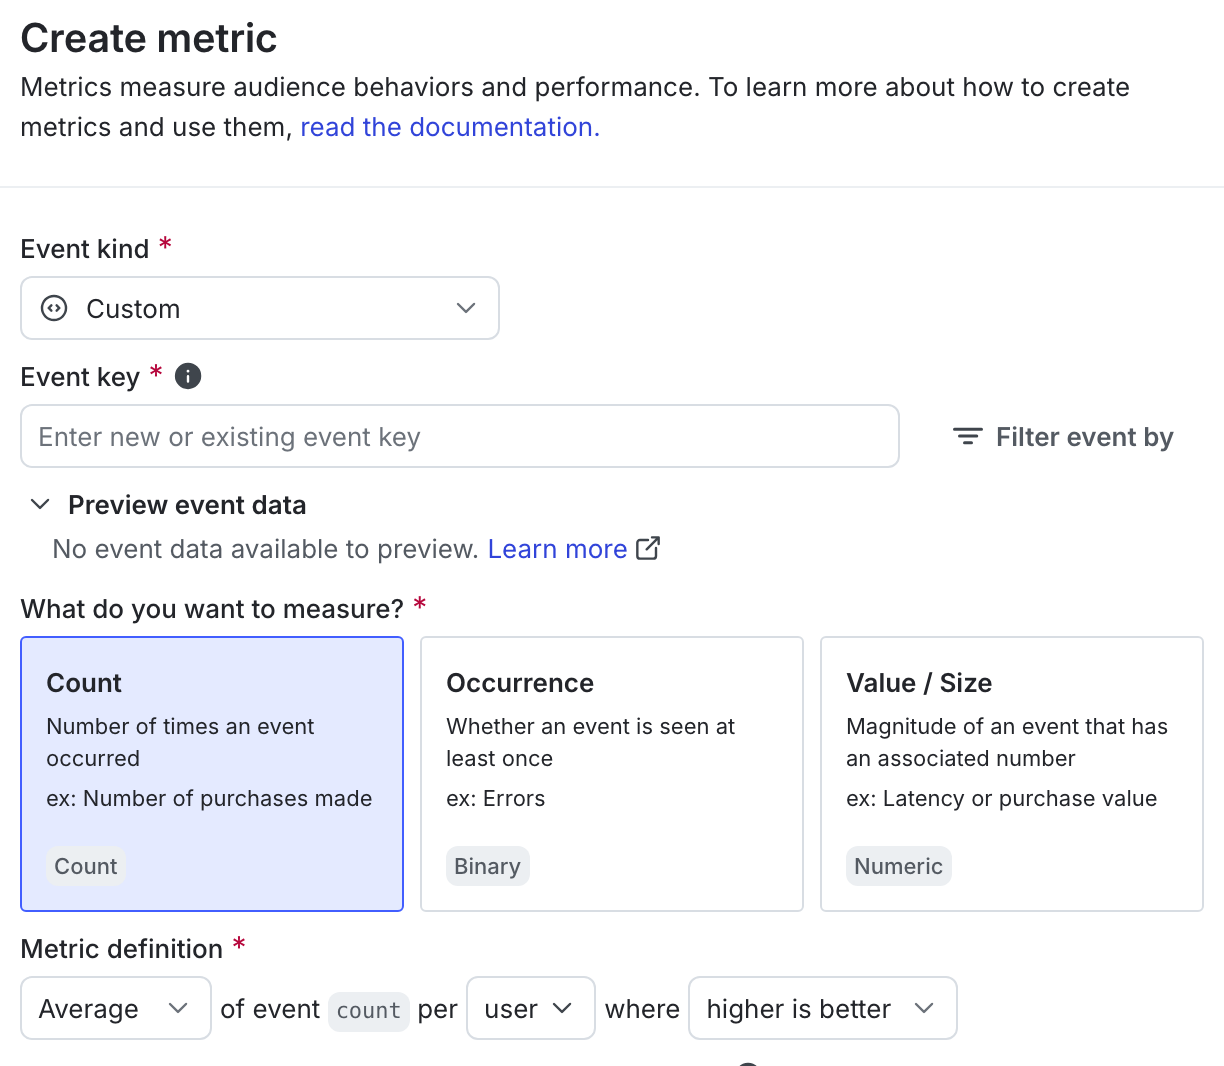Viewport: 1224px width, 1066px height.
Task: Click the filter icon near Filter event by
Action: 966,436
